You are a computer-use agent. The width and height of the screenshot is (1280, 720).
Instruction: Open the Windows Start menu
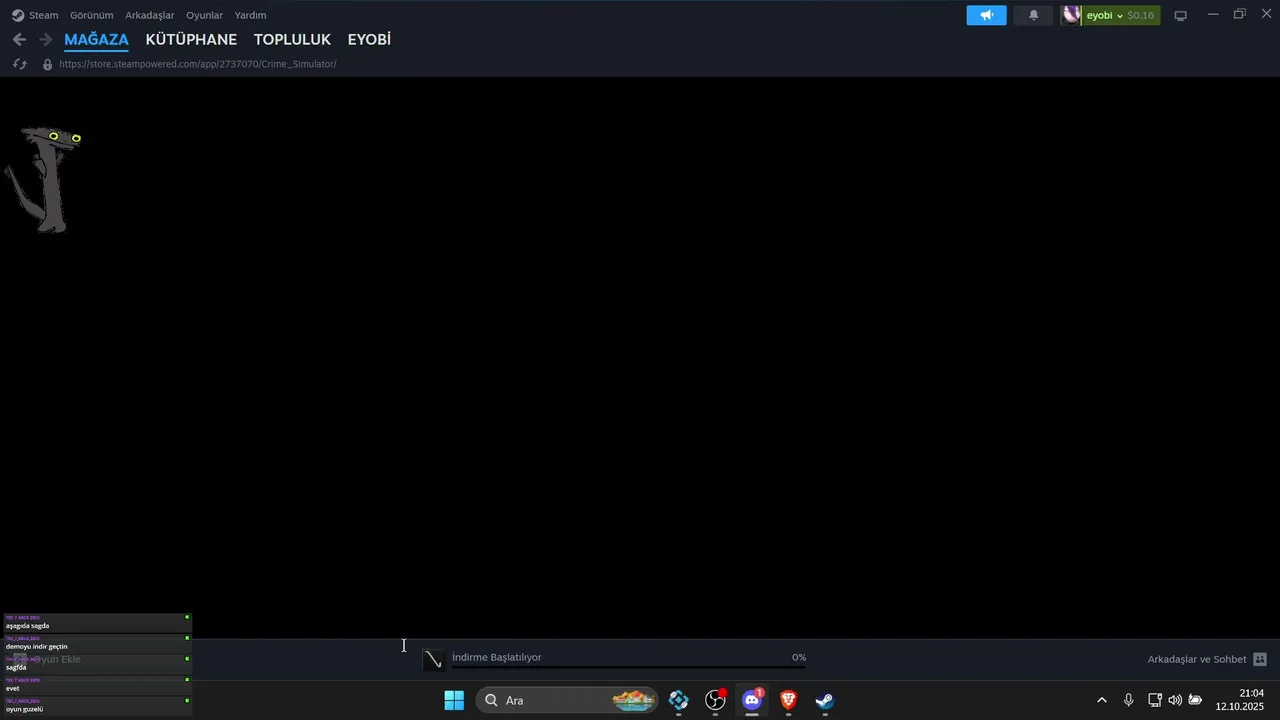coord(454,700)
